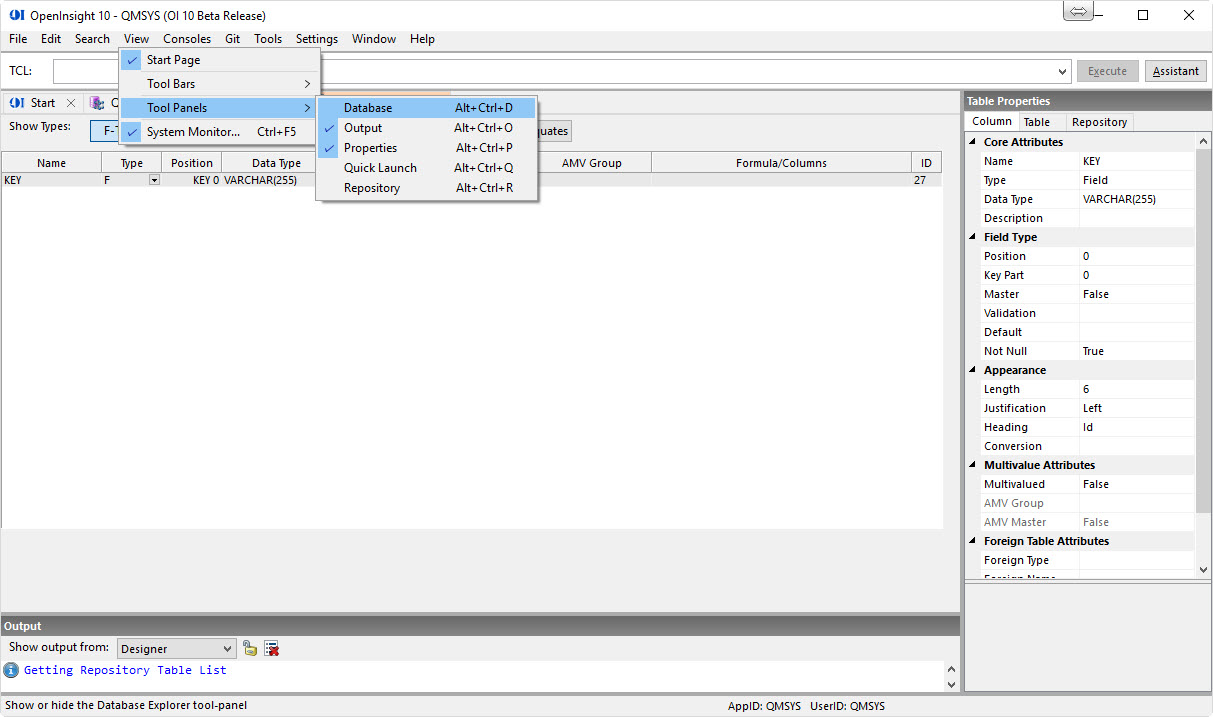Click the Heading value Id
Image resolution: width=1213 pixels, height=717 pixels.
coord(1137,427)
